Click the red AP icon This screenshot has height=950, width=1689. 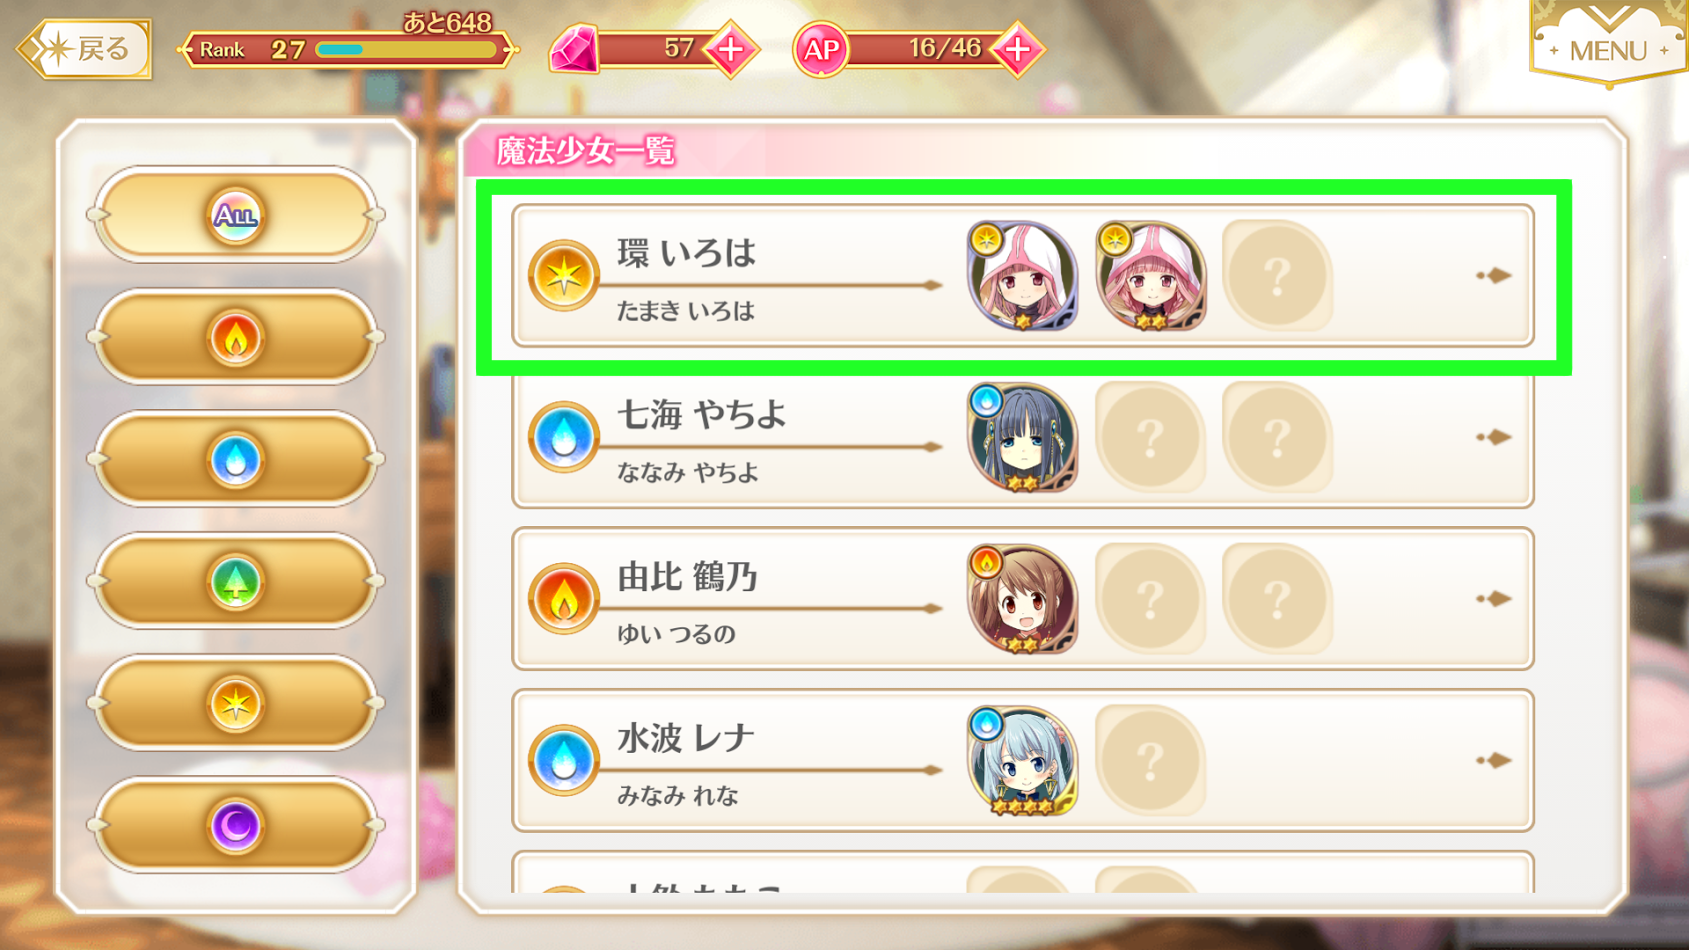(x=821, y=49)
